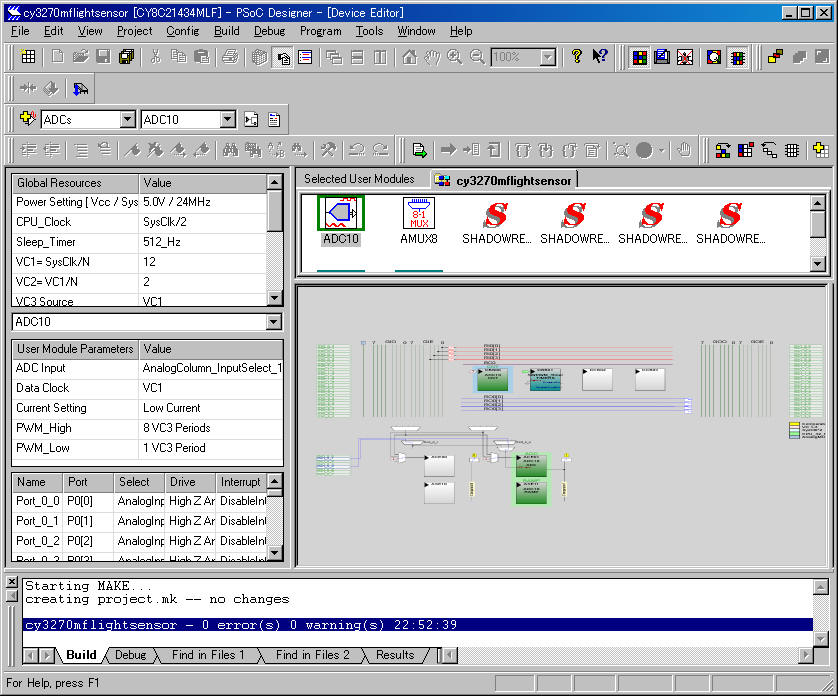The image size is (838, 696).
Task: Click the Save toolbar icon
Action: tap(103, 57)
